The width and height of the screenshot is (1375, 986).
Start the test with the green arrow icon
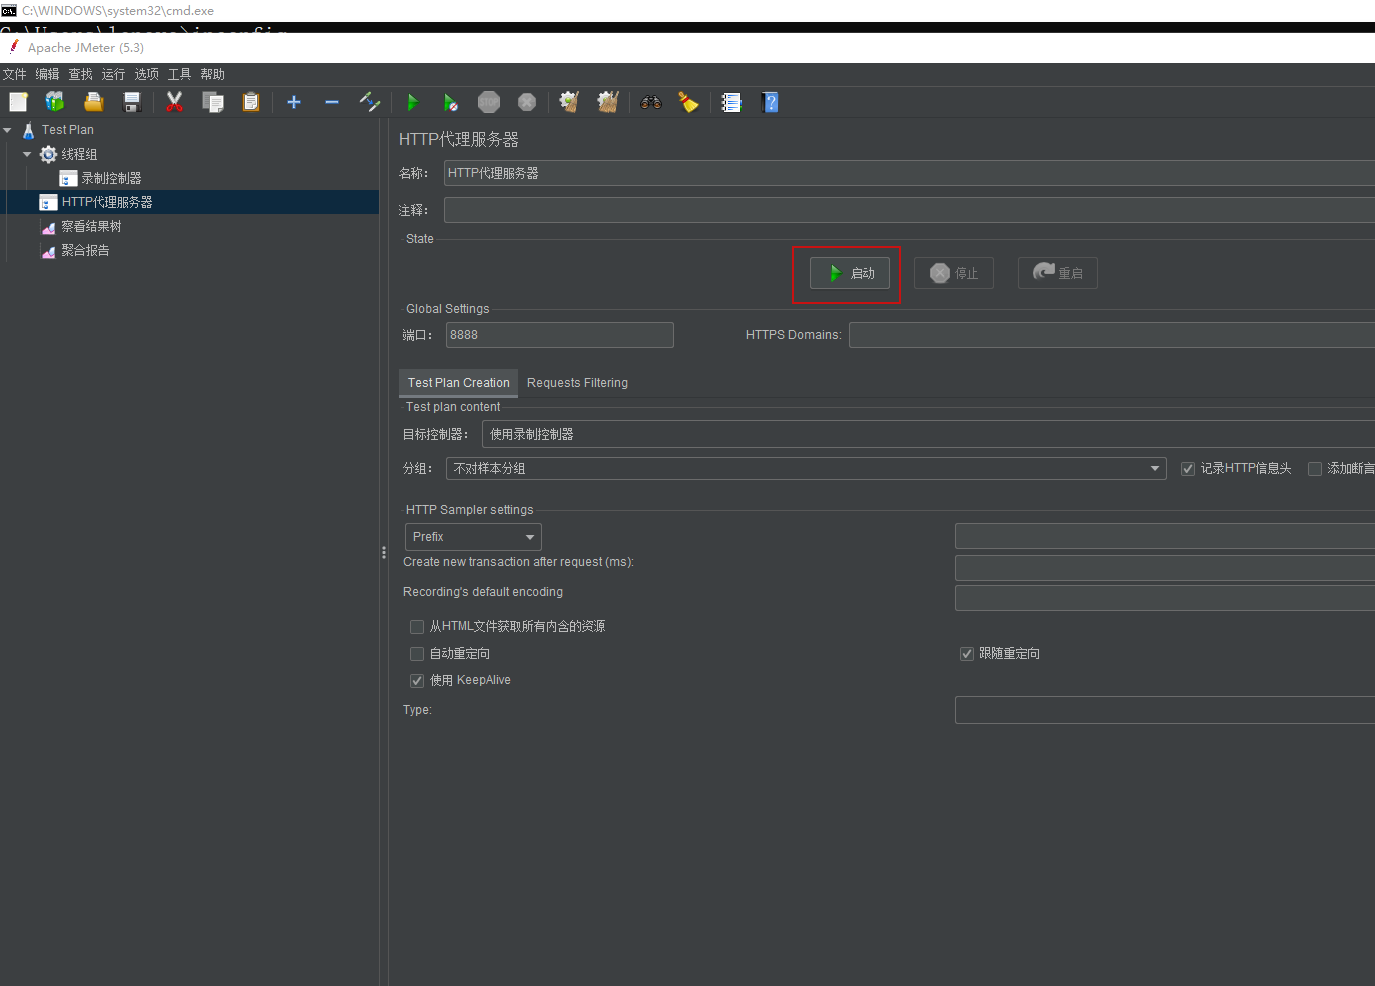coord(412,102)
